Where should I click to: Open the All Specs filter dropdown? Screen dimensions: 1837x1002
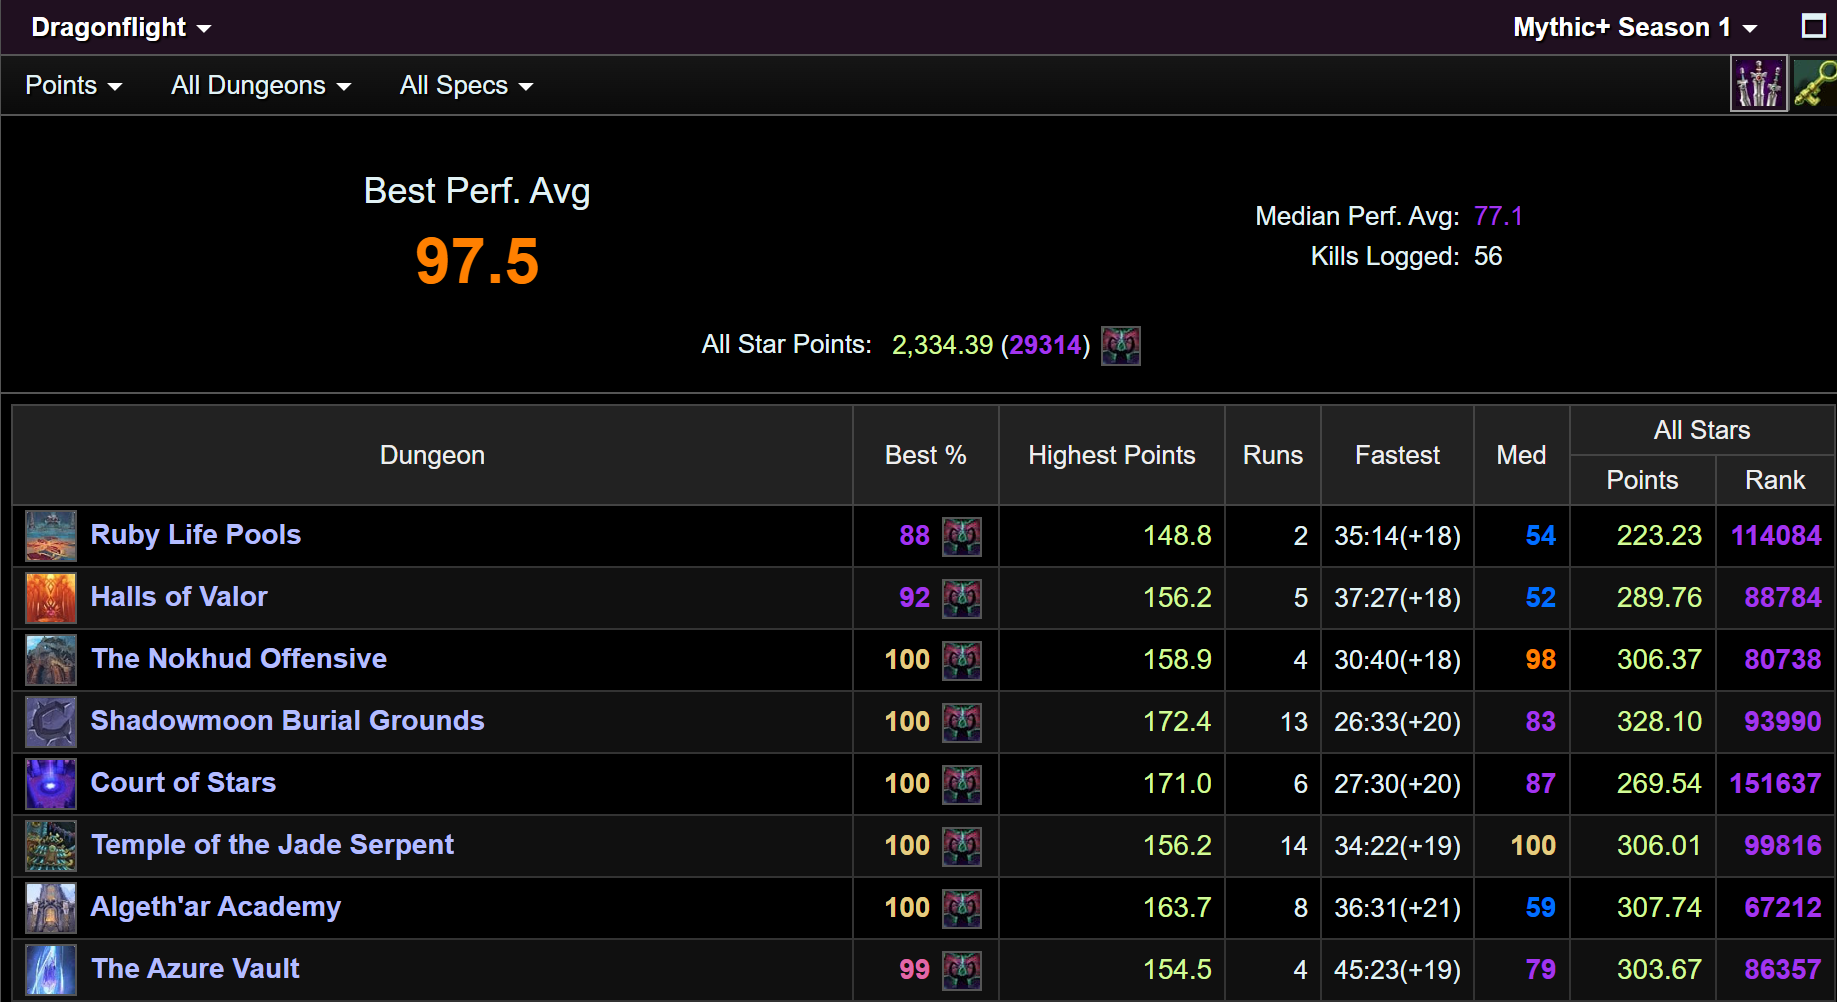[466, 85]
